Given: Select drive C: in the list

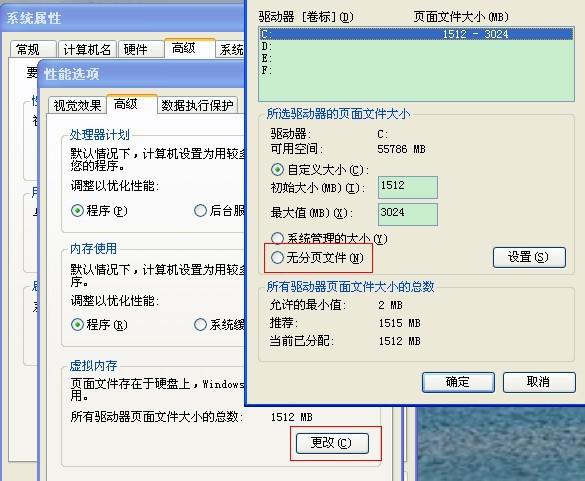Looking at the screenshot, I should [x=416, y=34].
